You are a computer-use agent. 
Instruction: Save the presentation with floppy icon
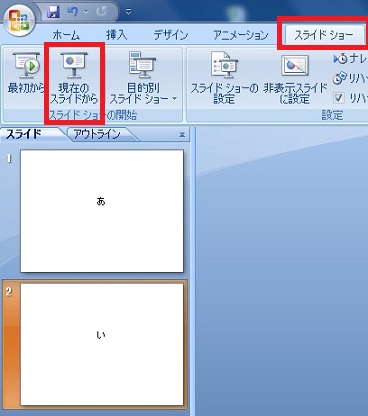pyautogui.click(x=53, y=12)
